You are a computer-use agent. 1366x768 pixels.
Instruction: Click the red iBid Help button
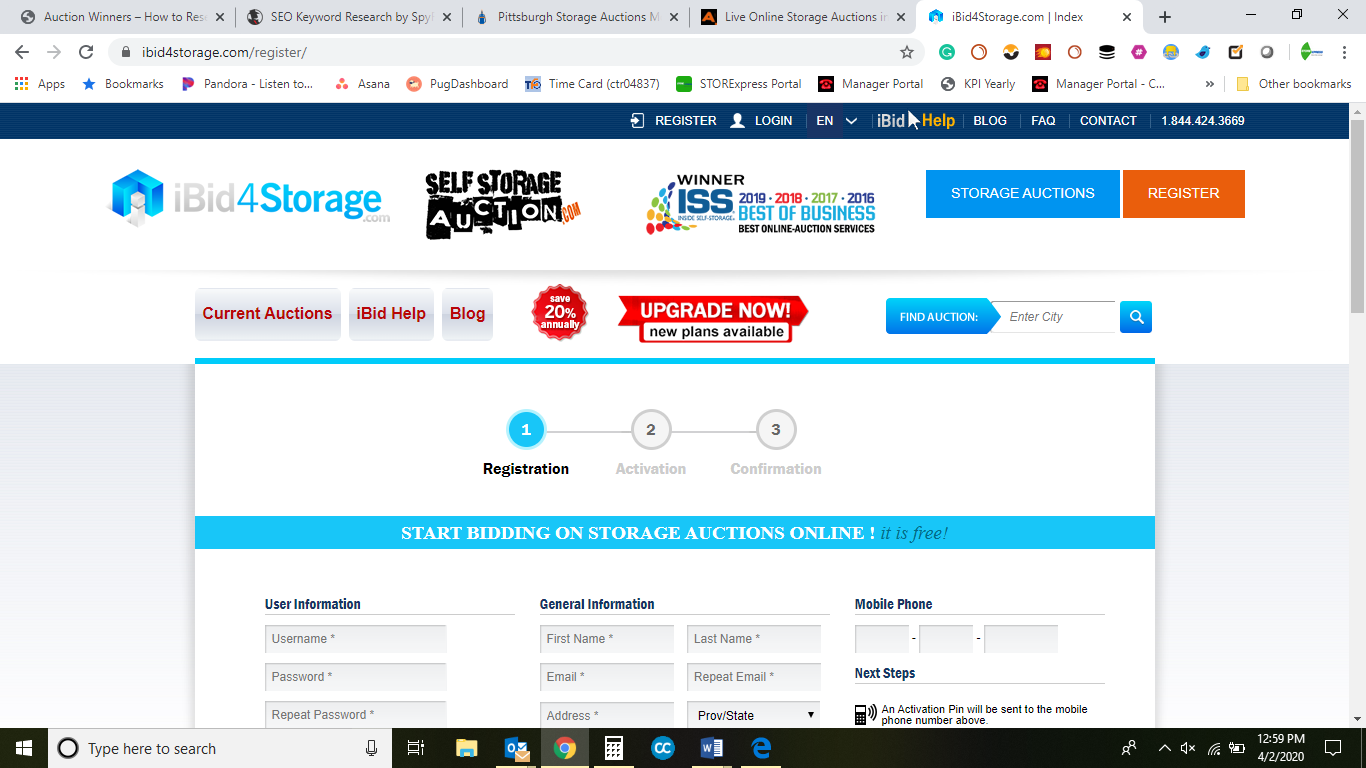tap(391, 314)
